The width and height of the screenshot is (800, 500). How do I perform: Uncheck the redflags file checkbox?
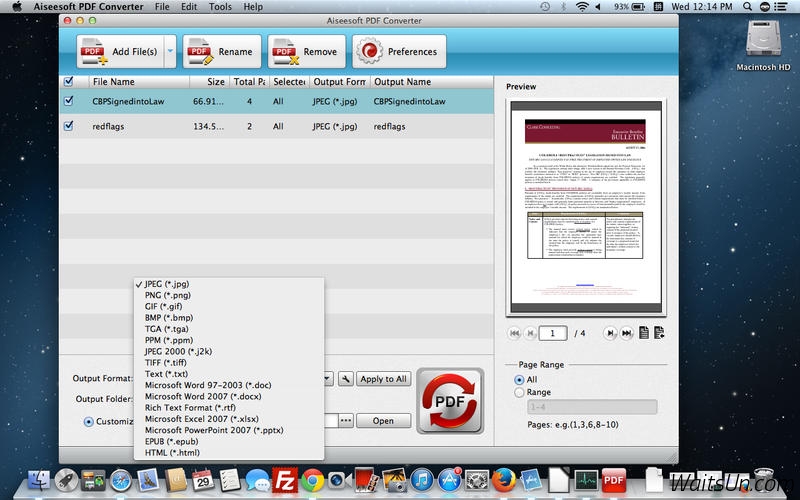(x=68, y=126)
